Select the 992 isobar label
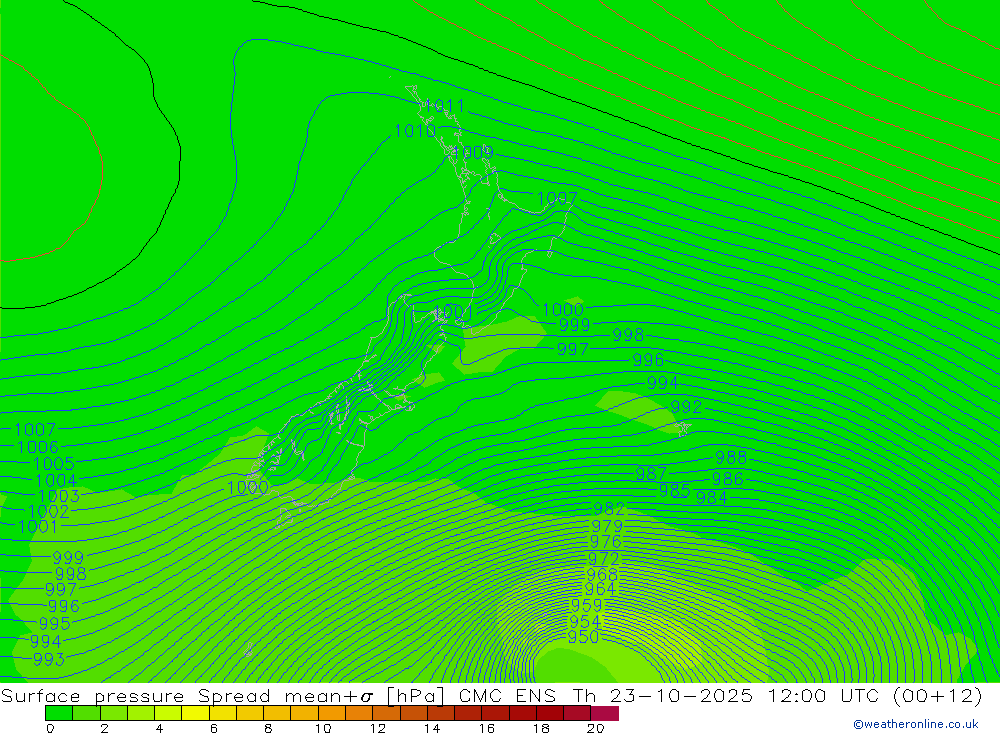1000x733 pixels. (686, 407)
